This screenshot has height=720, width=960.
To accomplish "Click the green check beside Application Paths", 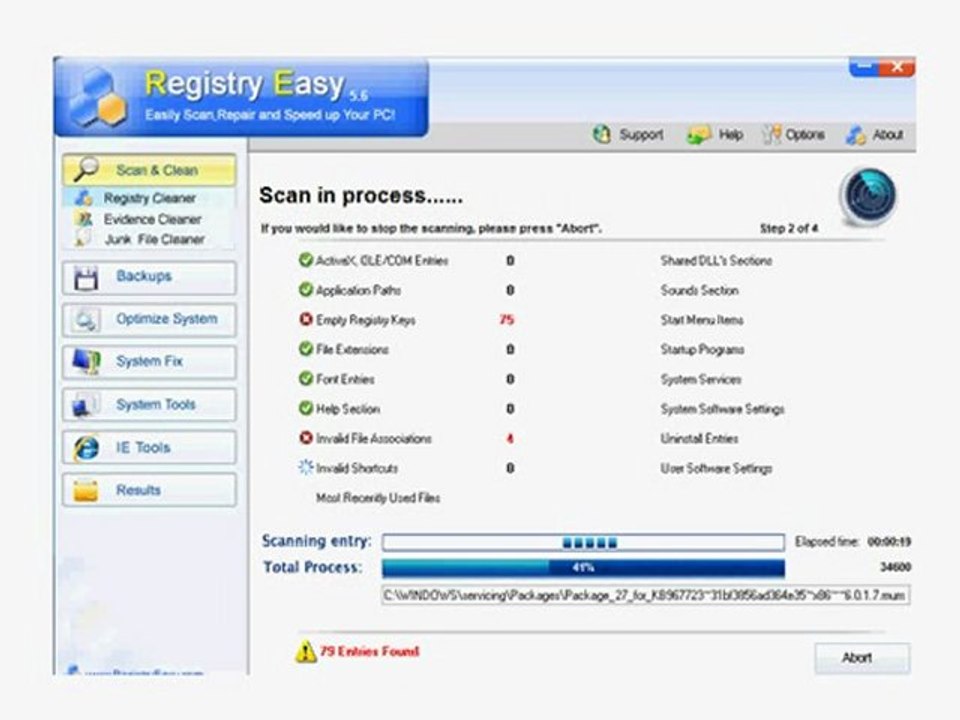I will tap(306, 290).
